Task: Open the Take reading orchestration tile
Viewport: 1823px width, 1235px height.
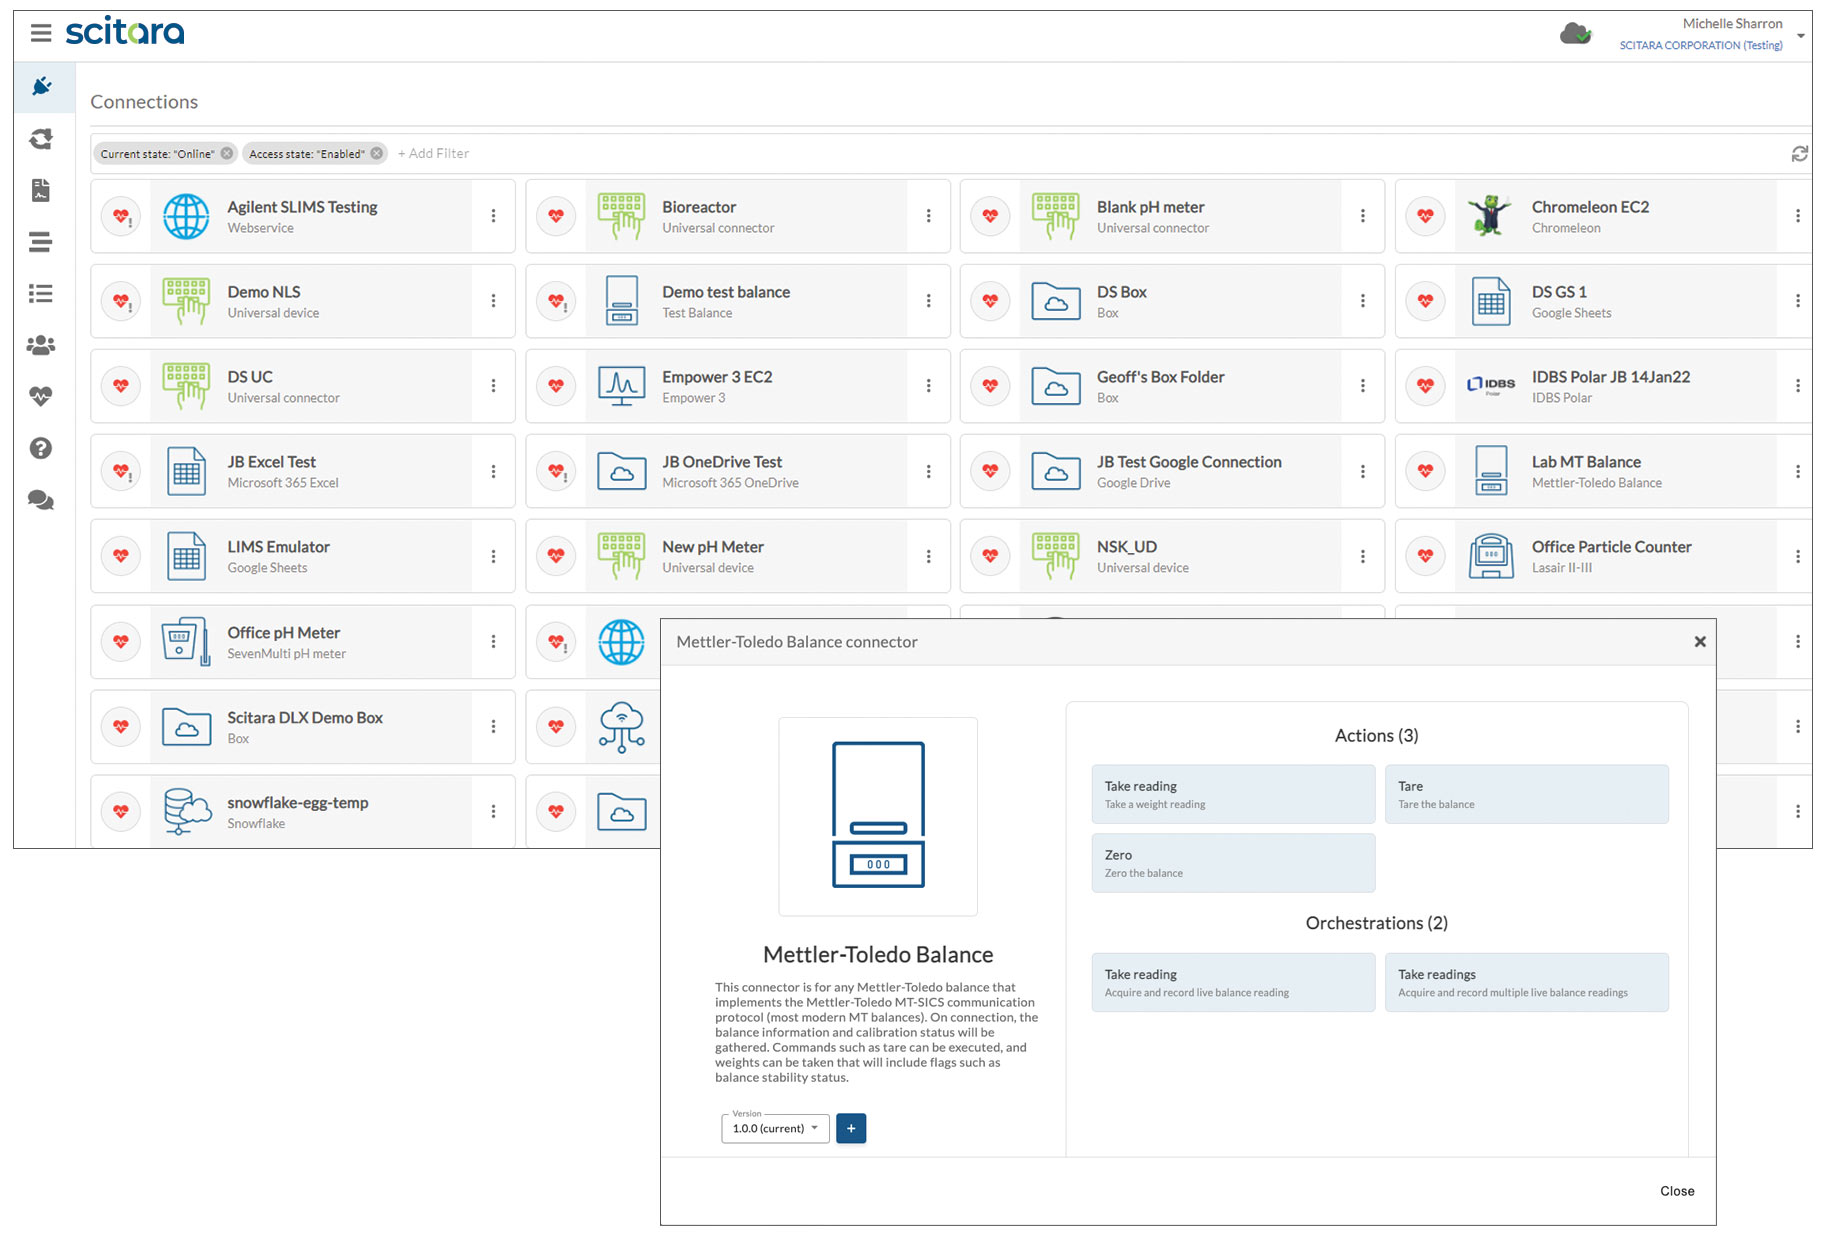Action: tap(1233, 982)
